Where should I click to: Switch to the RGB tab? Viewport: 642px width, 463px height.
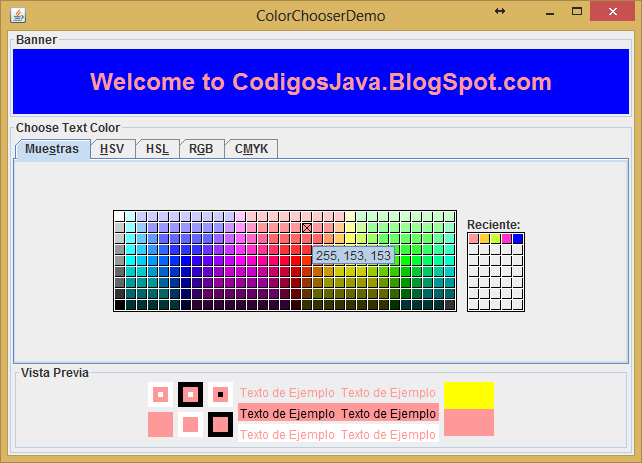[201, 149]
